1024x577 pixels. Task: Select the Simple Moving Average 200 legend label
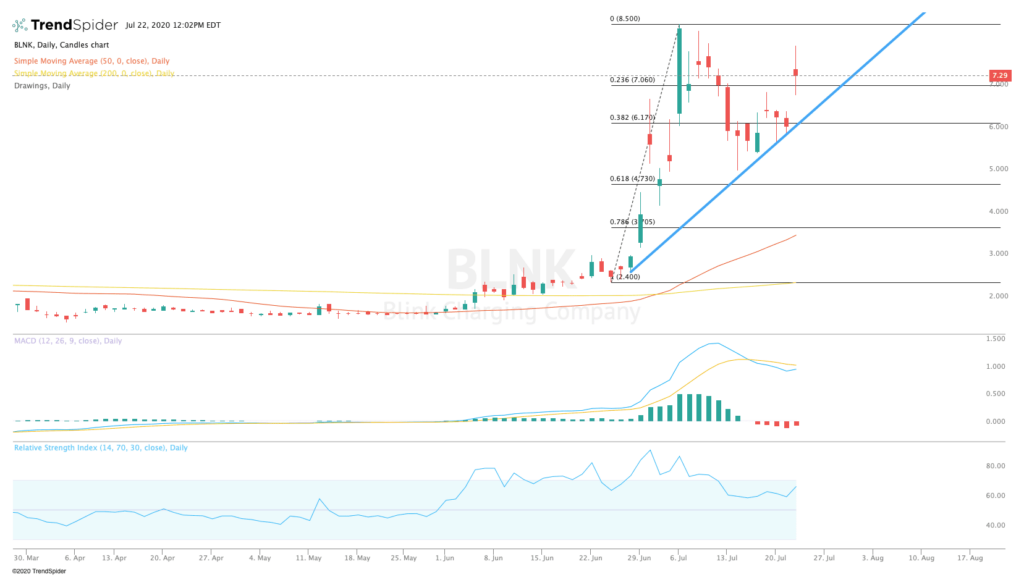click(x=94, y=73)
